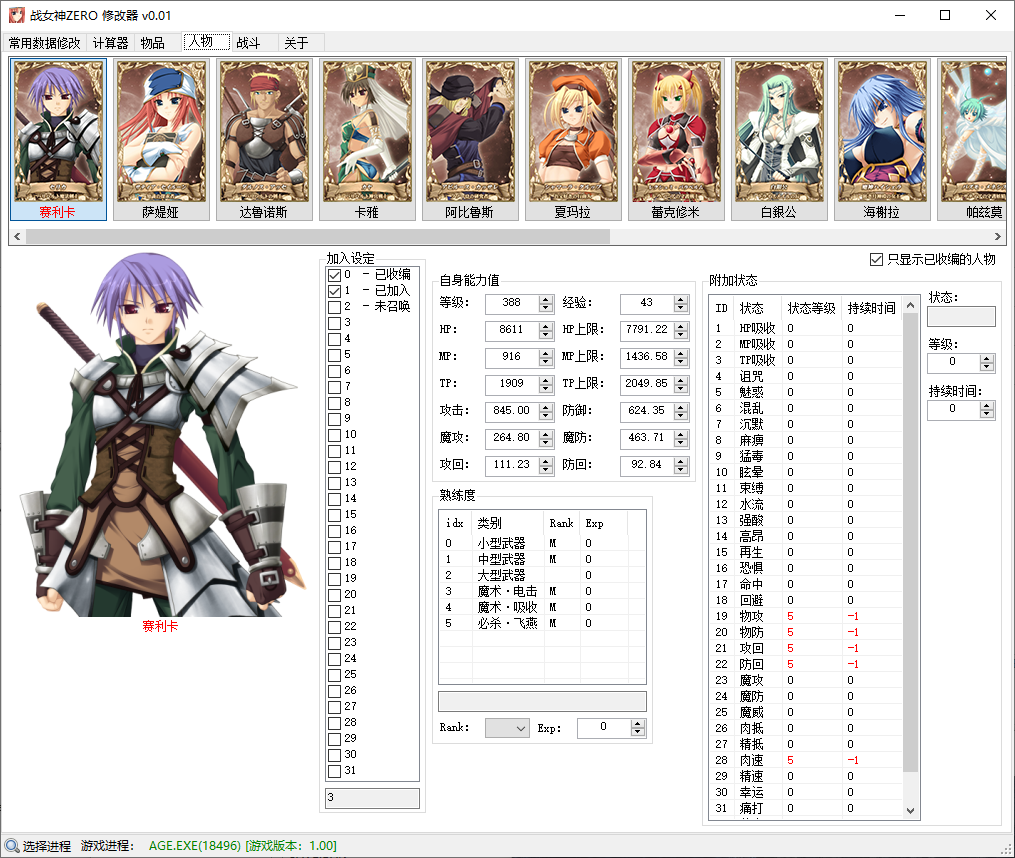Screen dimensions: 1015x858
Task: Select the 夏玛拉 character portrait card
Action: 573,140
